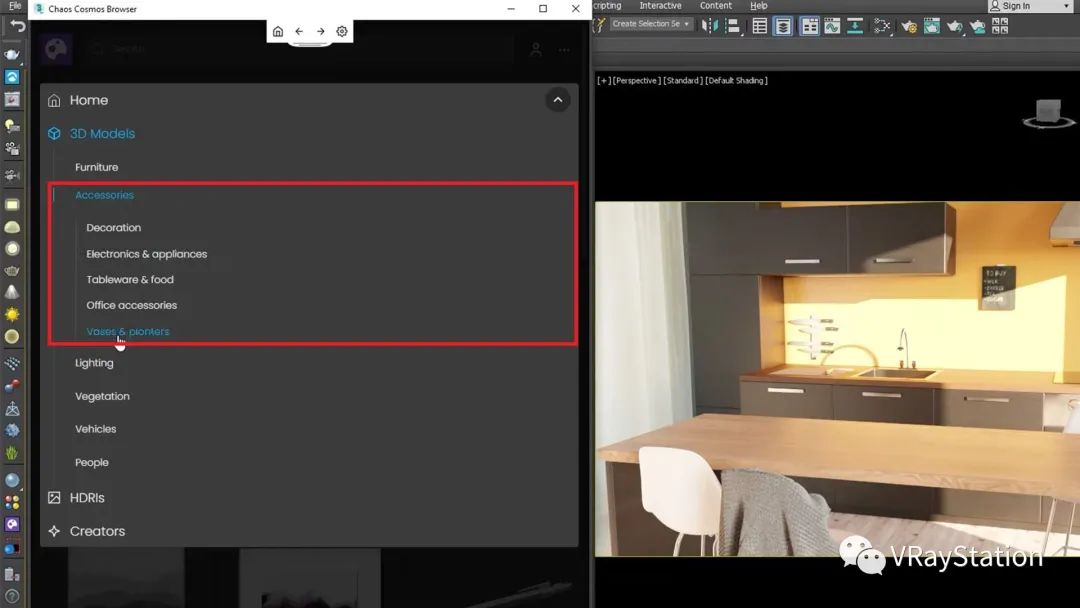Open the Sign In dropdown
Image resolution: width=1080 pixels, height=608 pixels.
tap(1030, 6)
